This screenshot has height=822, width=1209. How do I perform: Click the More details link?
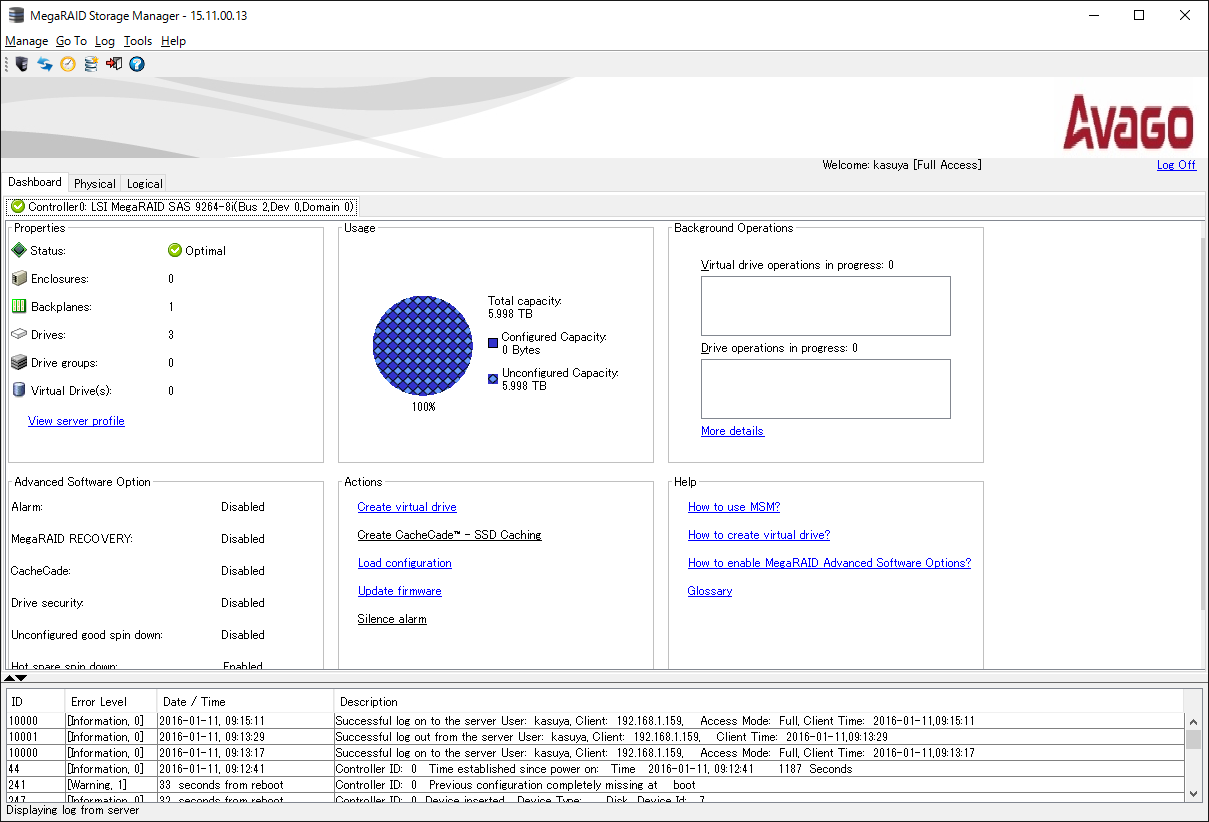[732, 431]
